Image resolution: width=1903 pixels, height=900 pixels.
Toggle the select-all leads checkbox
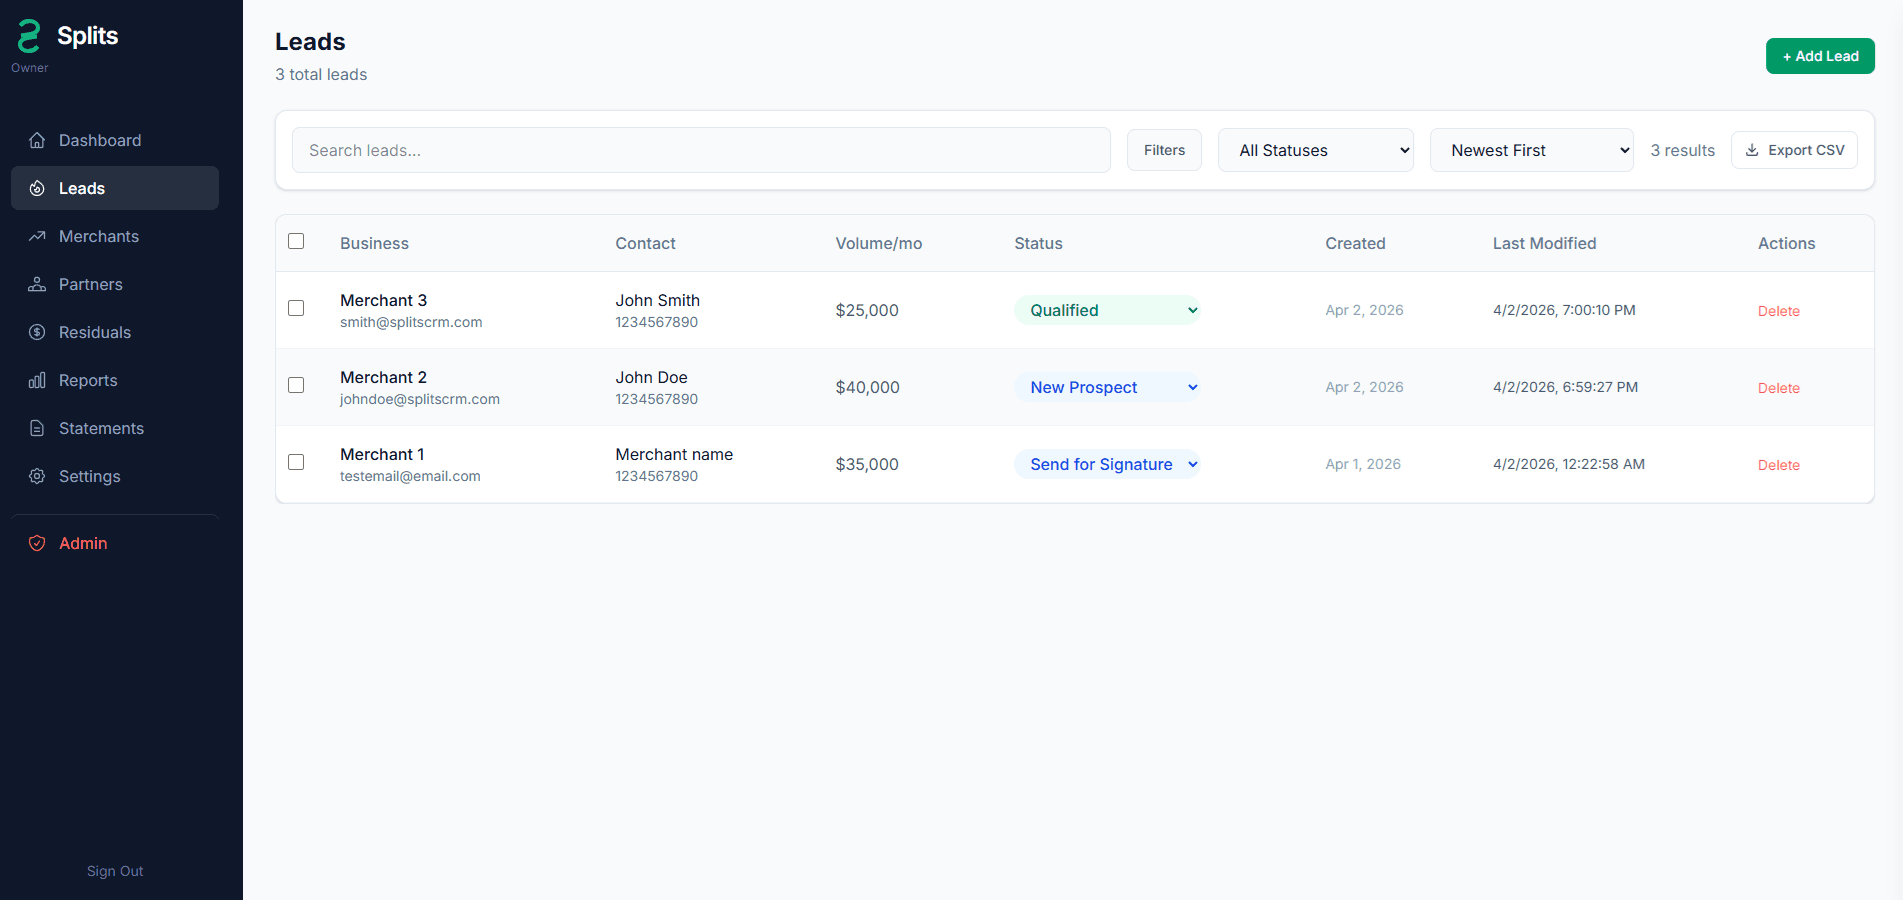pyautogui.click(x=296, y=241)
